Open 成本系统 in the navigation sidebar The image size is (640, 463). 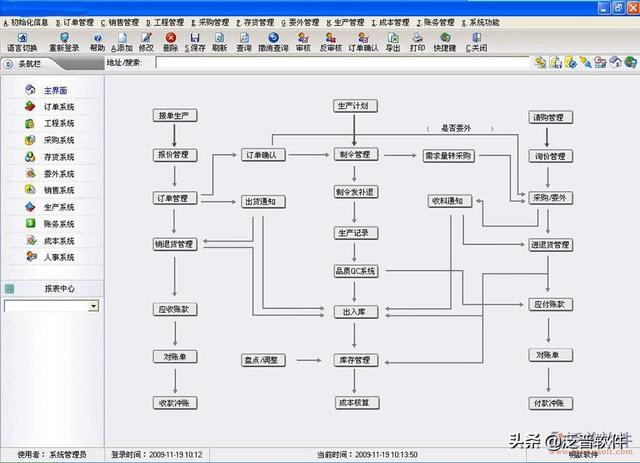coord(59,241)
